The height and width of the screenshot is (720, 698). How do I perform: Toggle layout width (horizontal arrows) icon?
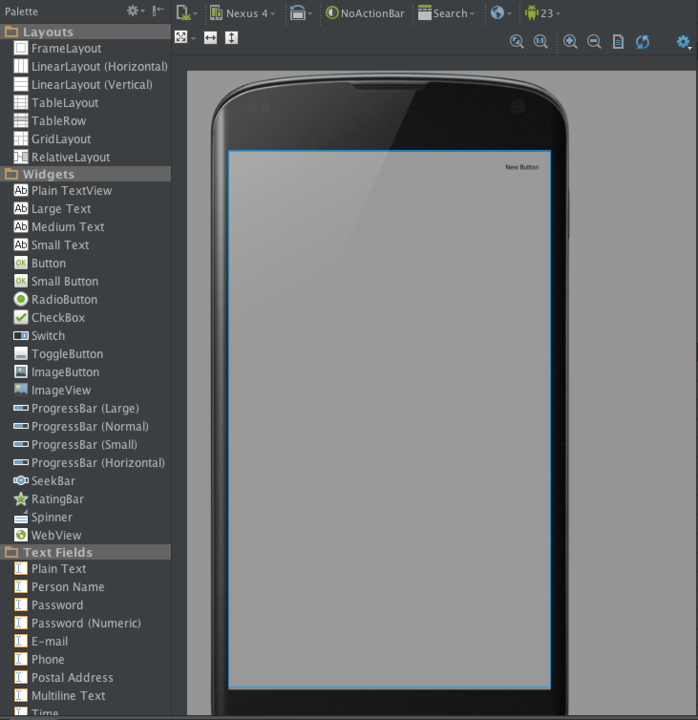click(210, 38)
